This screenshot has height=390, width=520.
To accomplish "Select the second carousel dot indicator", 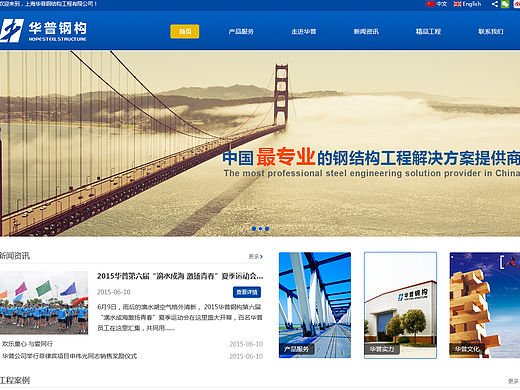I will click(x=260, y=229).
